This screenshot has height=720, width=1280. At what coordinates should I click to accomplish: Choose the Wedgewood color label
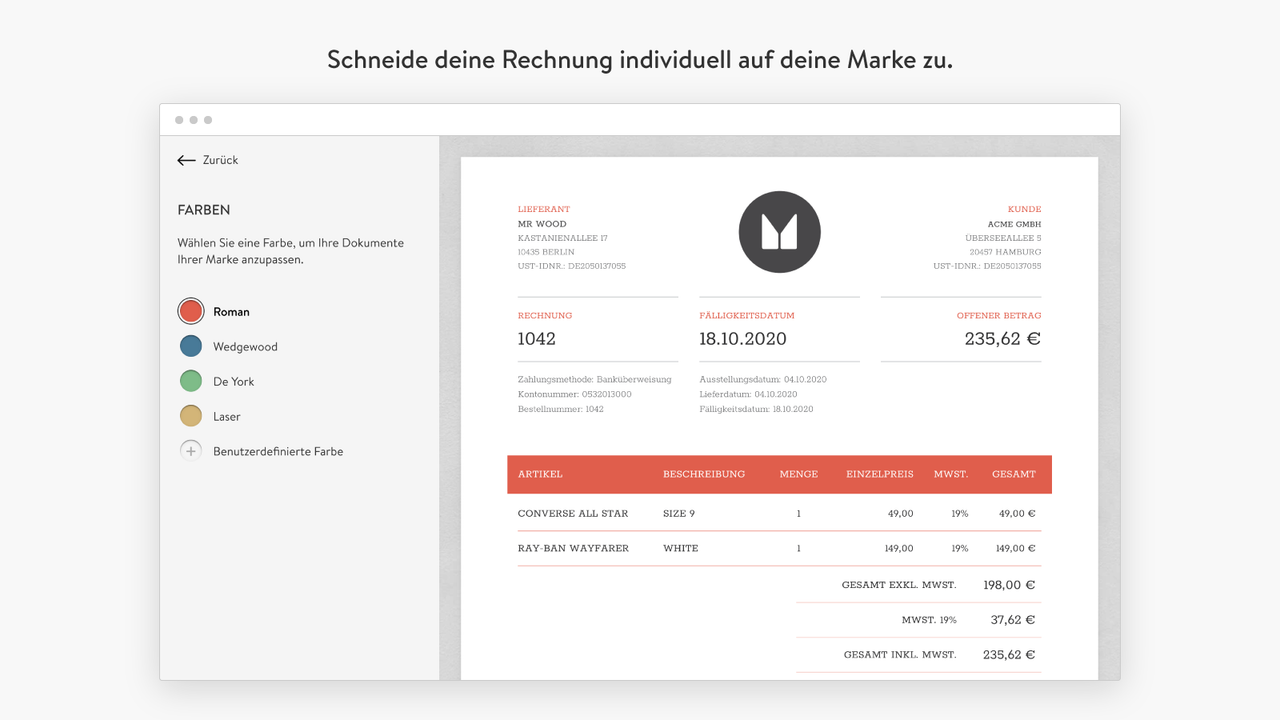pos(245,347)
